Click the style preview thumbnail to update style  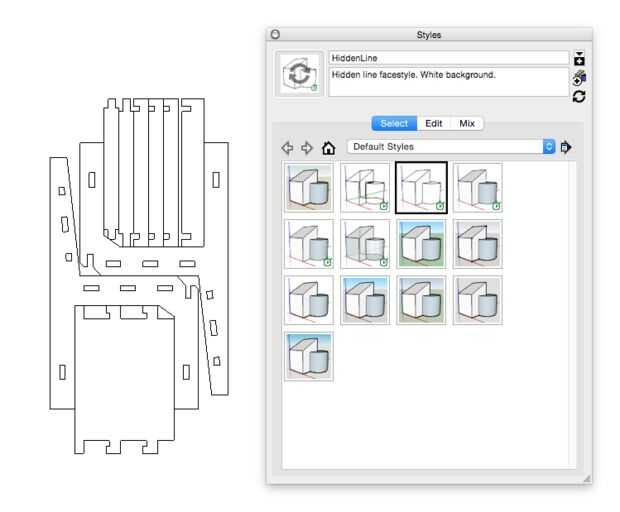coord(299,74)
